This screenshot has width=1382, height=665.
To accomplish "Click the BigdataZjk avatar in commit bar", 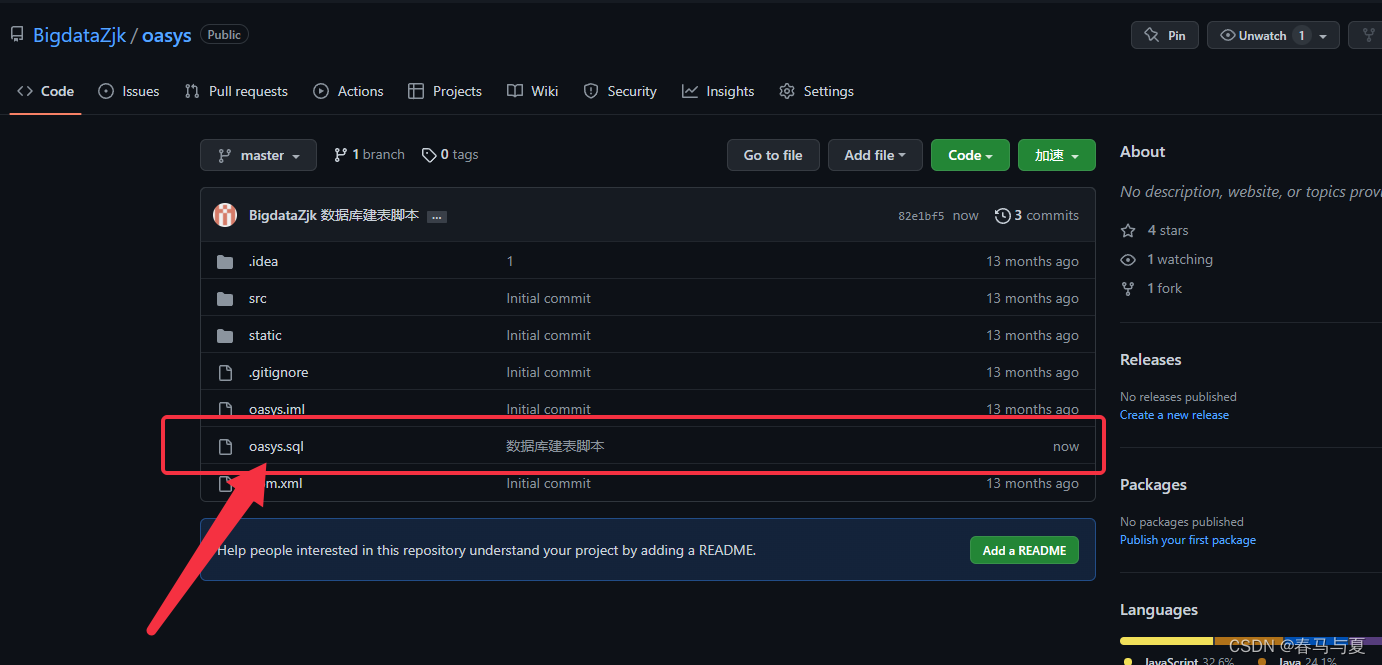I will tap(225, 215).
